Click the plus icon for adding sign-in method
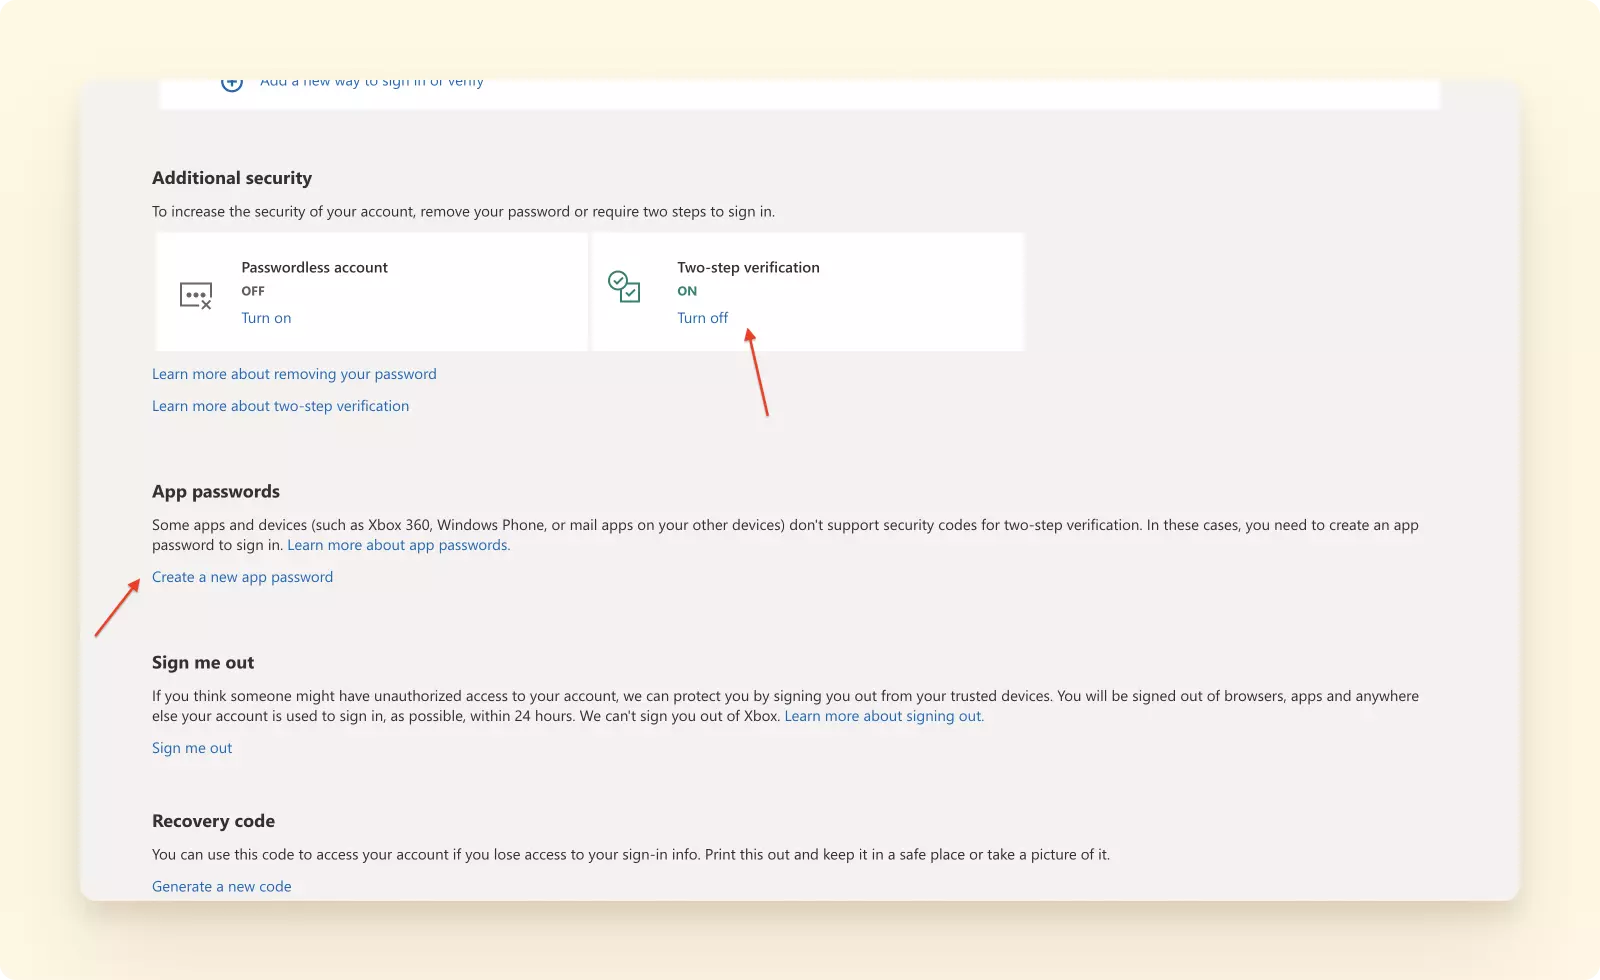The width and height of the screenshot is (1600, 980). 231,83
